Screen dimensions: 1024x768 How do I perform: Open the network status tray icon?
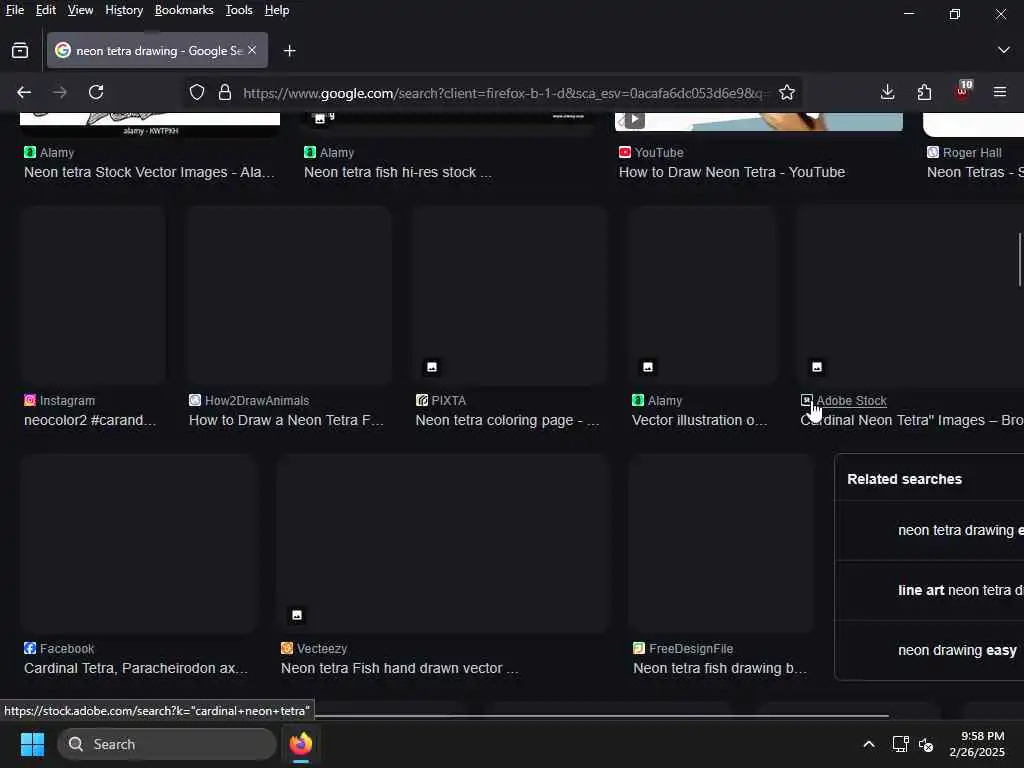901,744
